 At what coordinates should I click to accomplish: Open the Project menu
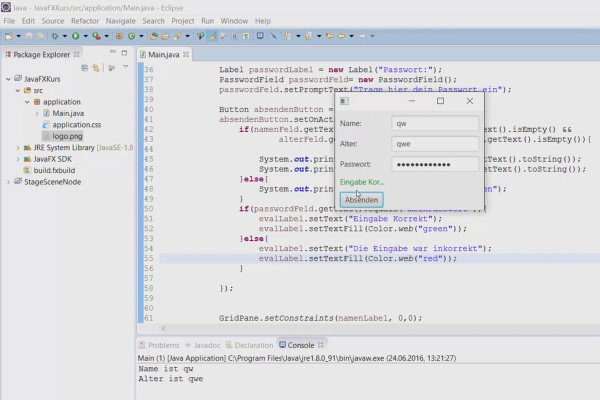(183, 21)
